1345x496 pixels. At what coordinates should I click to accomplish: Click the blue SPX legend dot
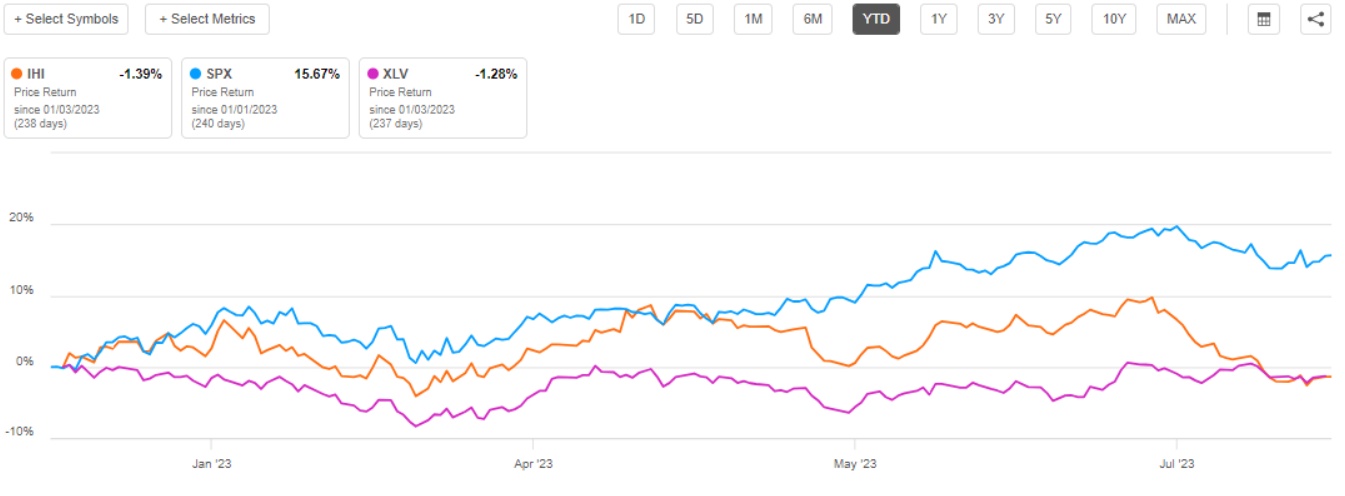[193, 74]
